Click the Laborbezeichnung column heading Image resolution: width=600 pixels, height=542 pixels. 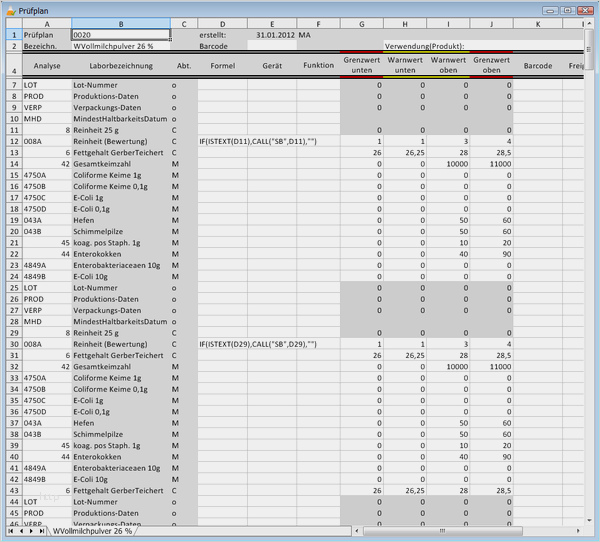121,65
